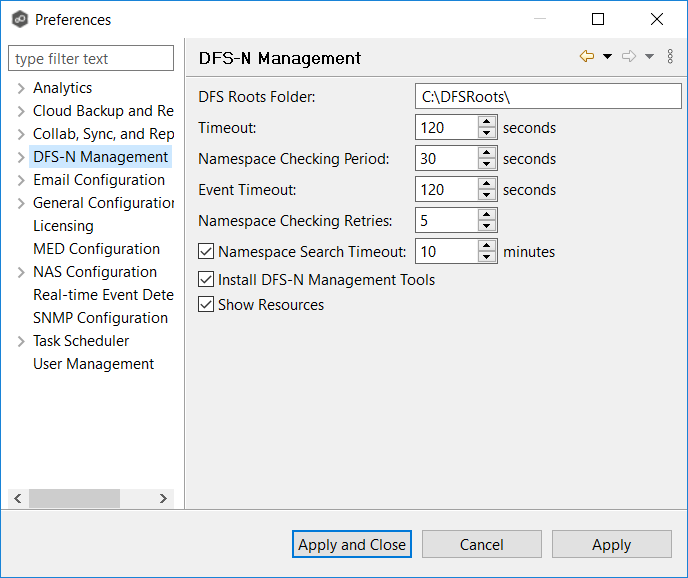This screenshot has height=578, width=688.
Task: Toggle the Show Resources checkbox
Action: 207,305
